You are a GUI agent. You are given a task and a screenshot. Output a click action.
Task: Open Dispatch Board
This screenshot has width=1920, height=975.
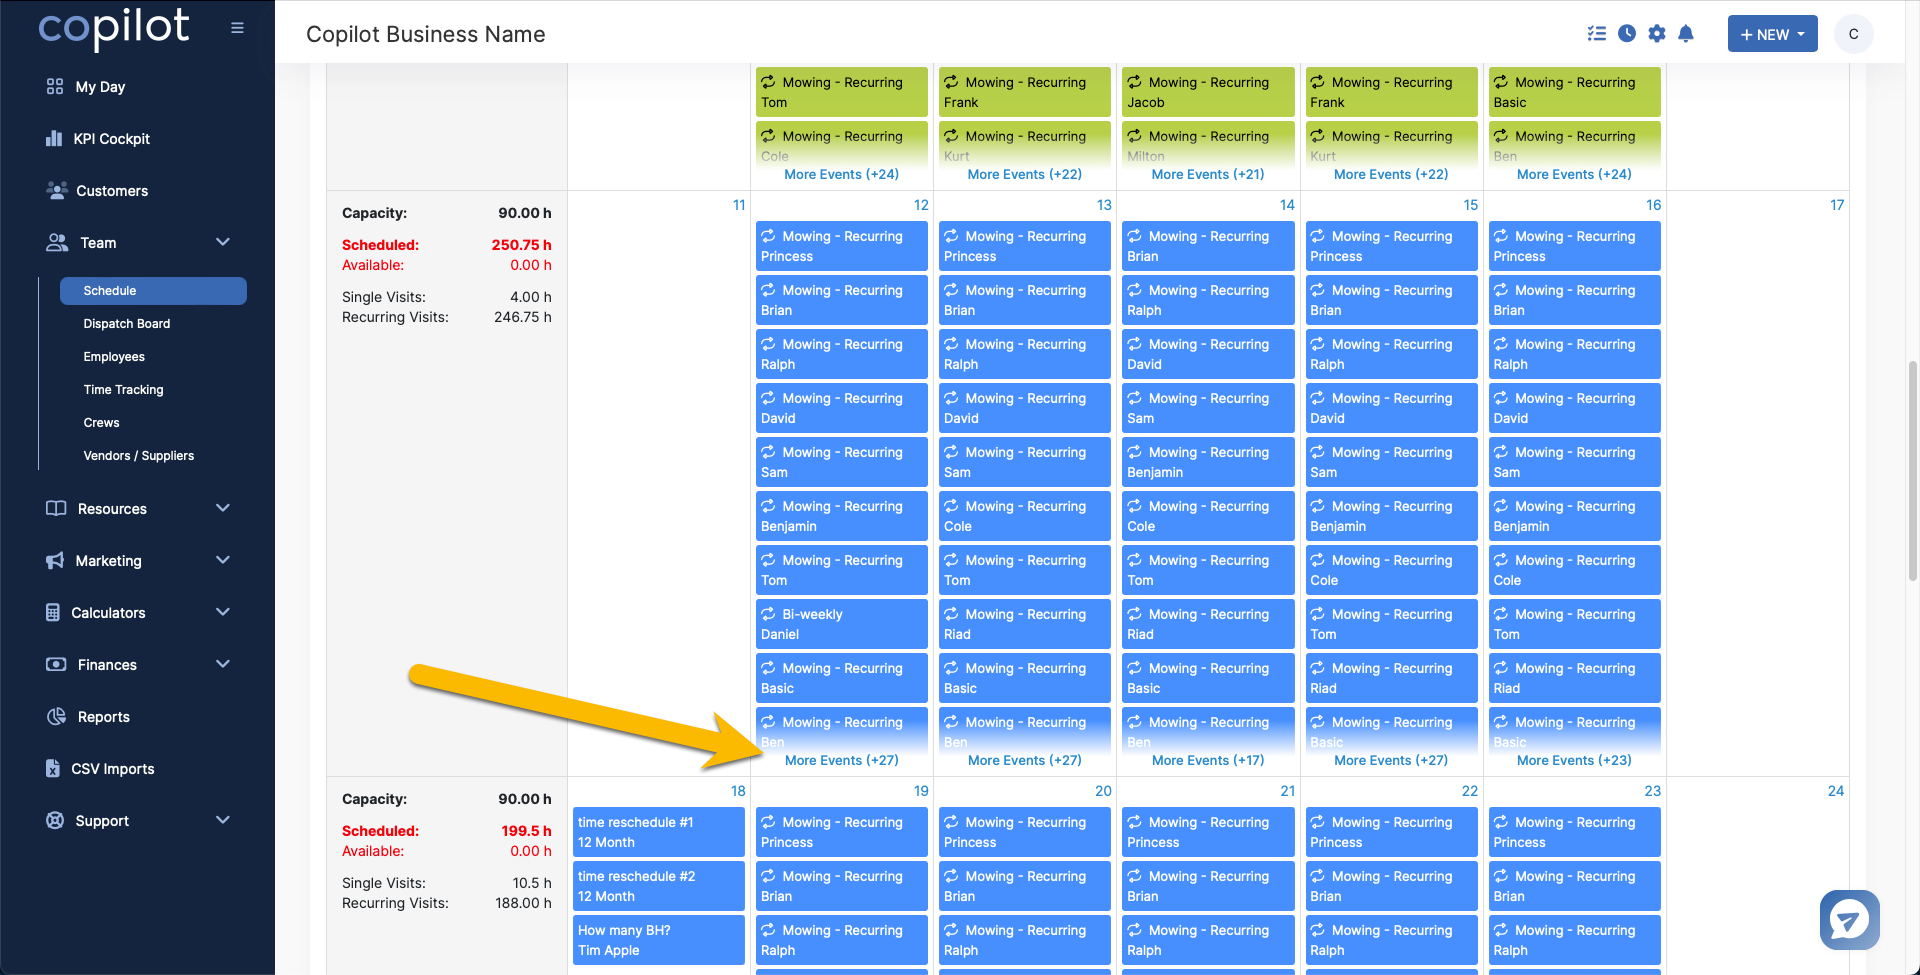click(127, 324)
